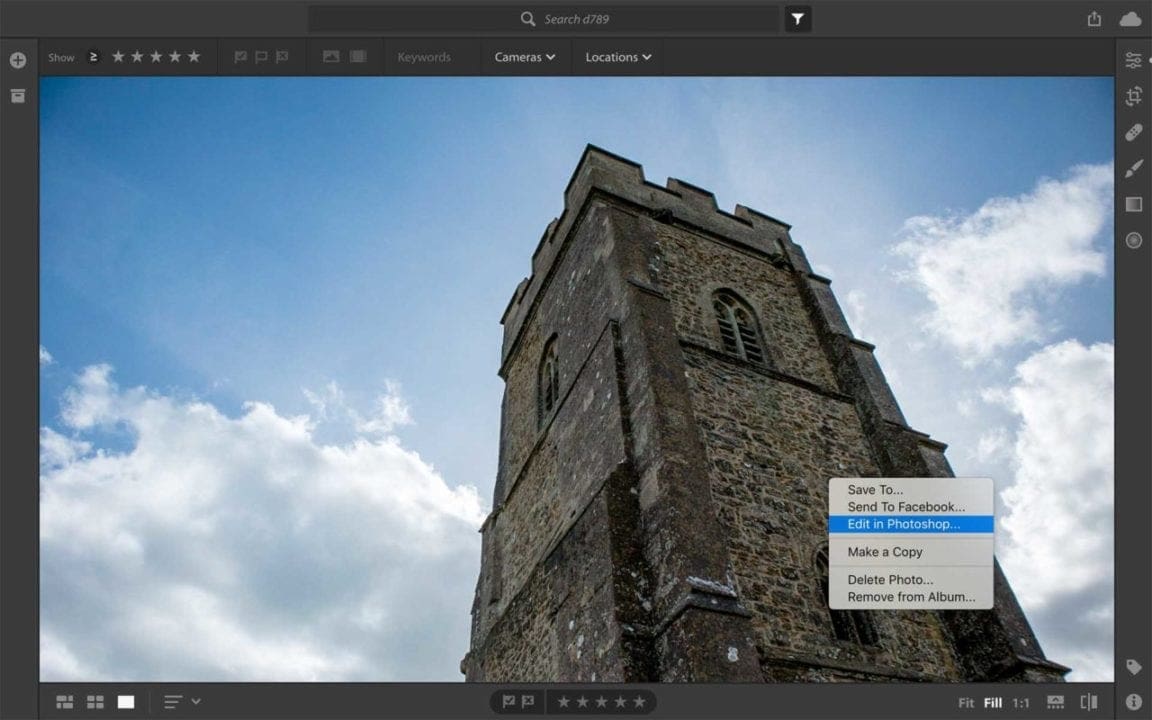The image size is (1152, 720).
Task: Click inside the Search d789 field
Action: click(543, 19)
